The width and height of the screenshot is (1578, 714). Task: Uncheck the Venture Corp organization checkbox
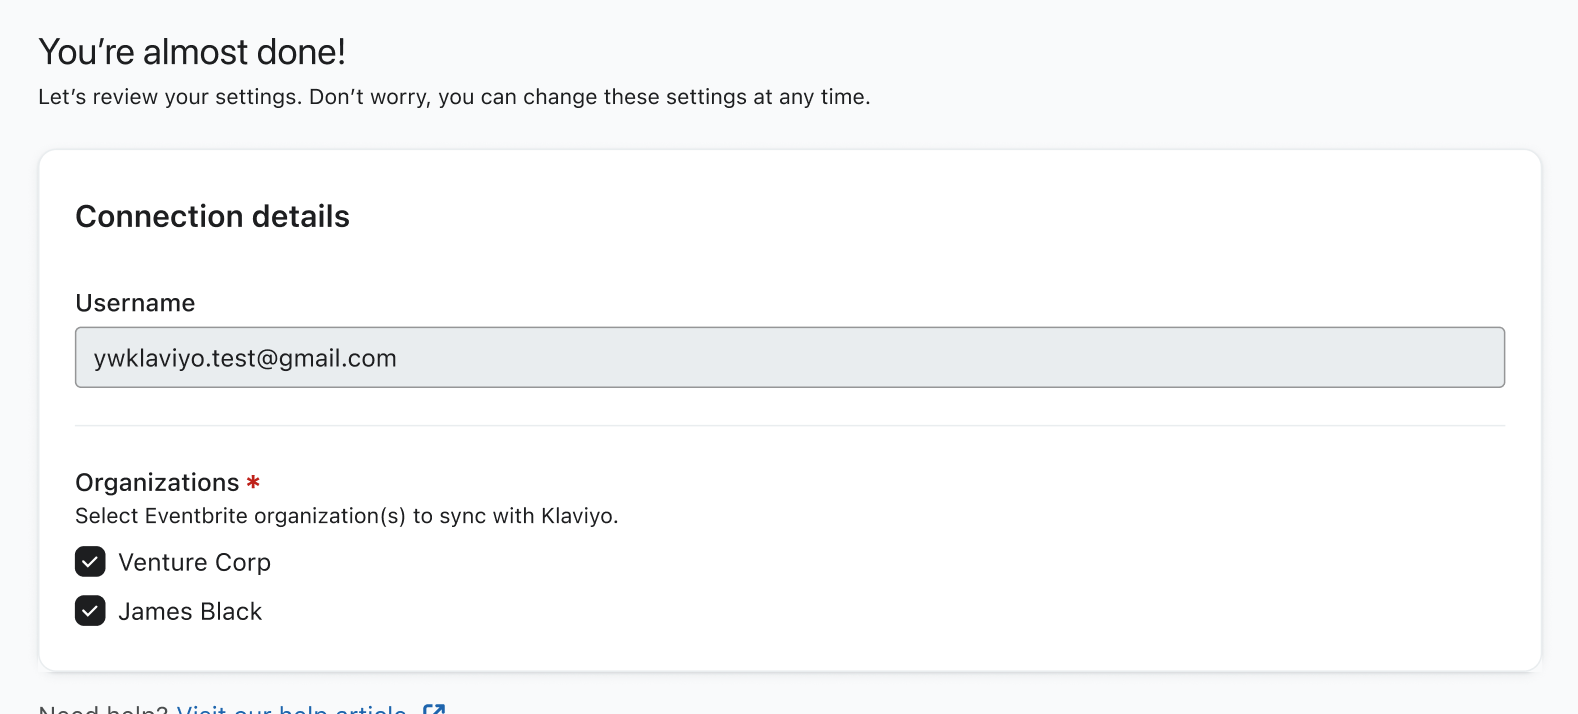coord(90,562)
